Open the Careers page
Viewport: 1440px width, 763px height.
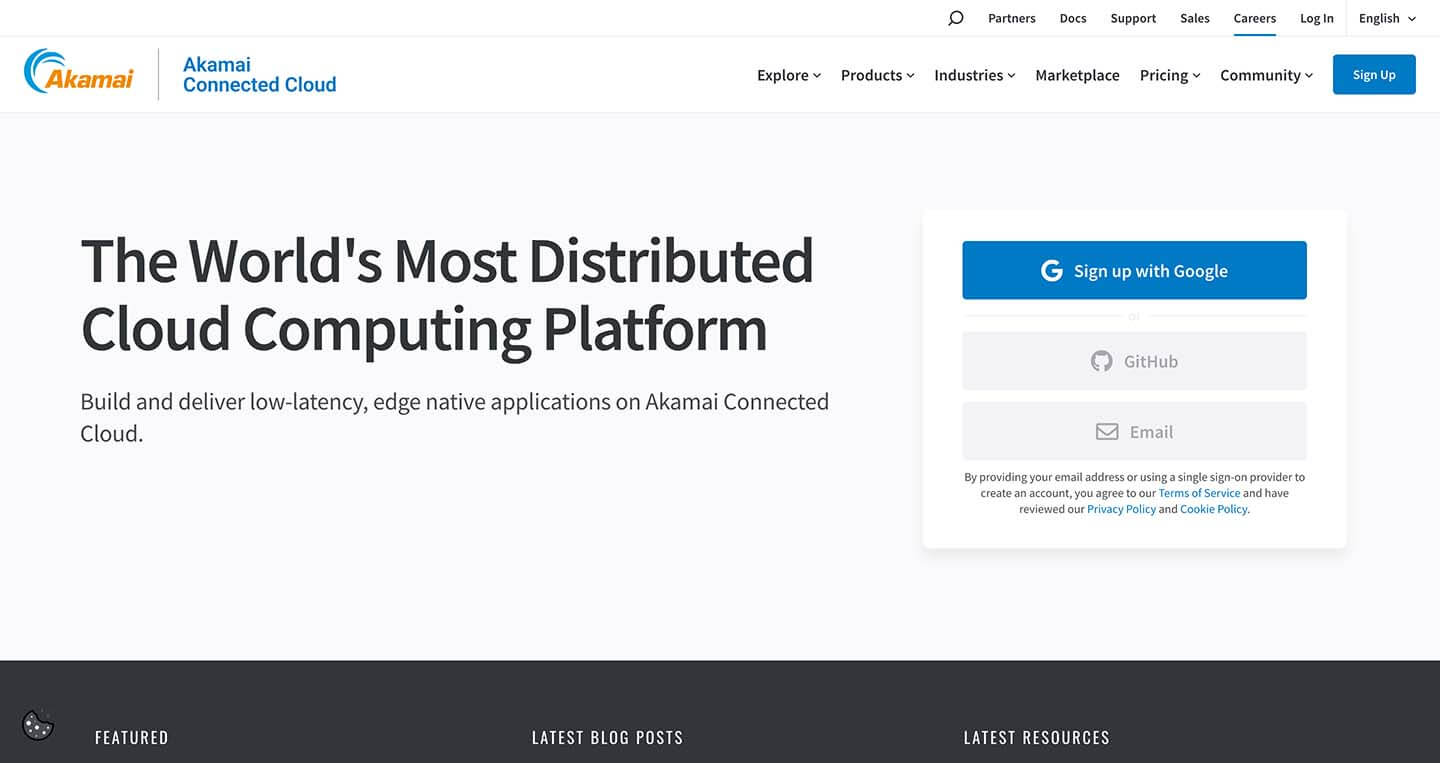point(1255,18)
